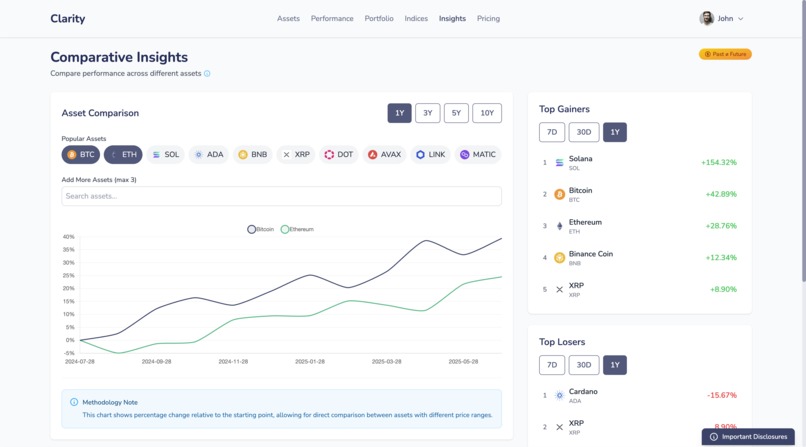This screenshot has height=447, width=806.
Task: Click John's profile avatar
Action: (x=707, y=18)
